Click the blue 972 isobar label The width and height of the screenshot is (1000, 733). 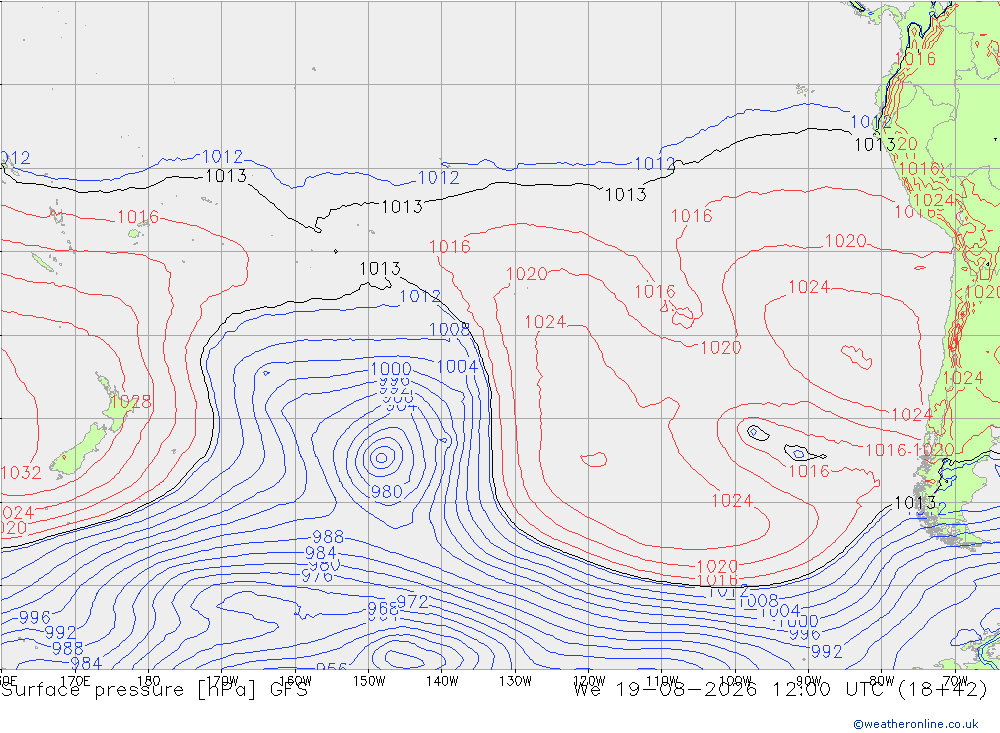(x=413, y=602)
